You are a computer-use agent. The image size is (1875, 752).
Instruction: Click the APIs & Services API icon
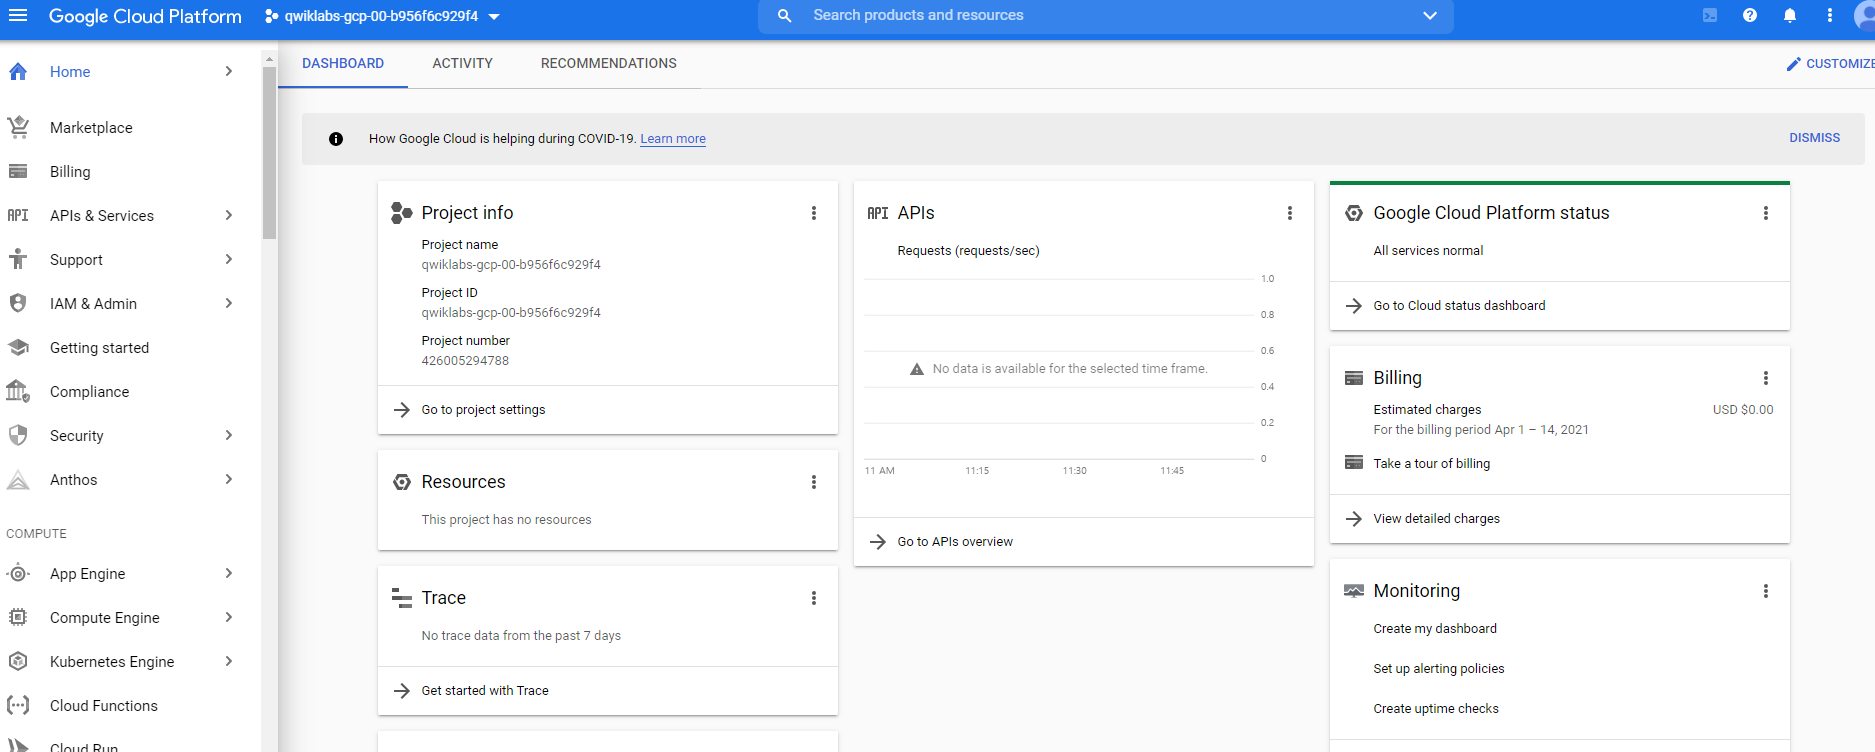pos(18,215)
